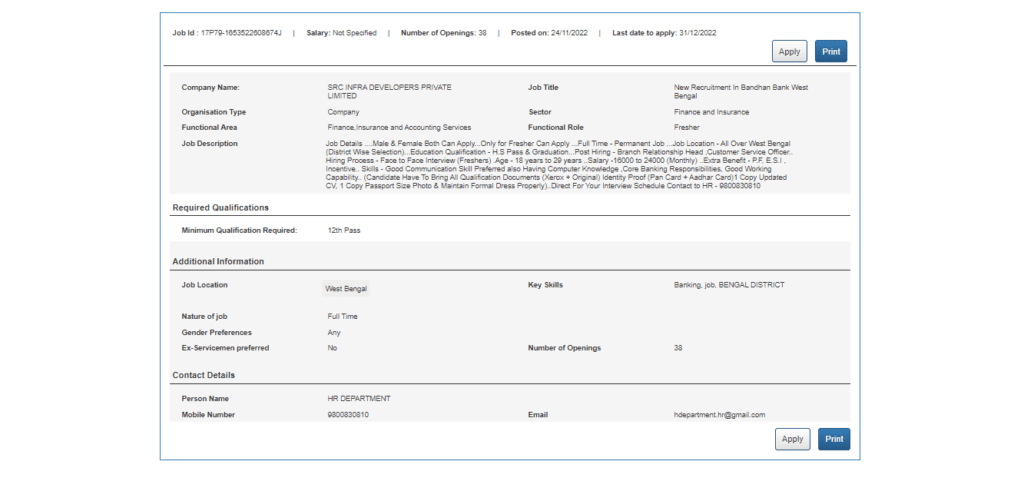The image size is (1024, 491).
Task: Click the Additional Information heading
Action: pyautogui.click(x=218, y=261)
